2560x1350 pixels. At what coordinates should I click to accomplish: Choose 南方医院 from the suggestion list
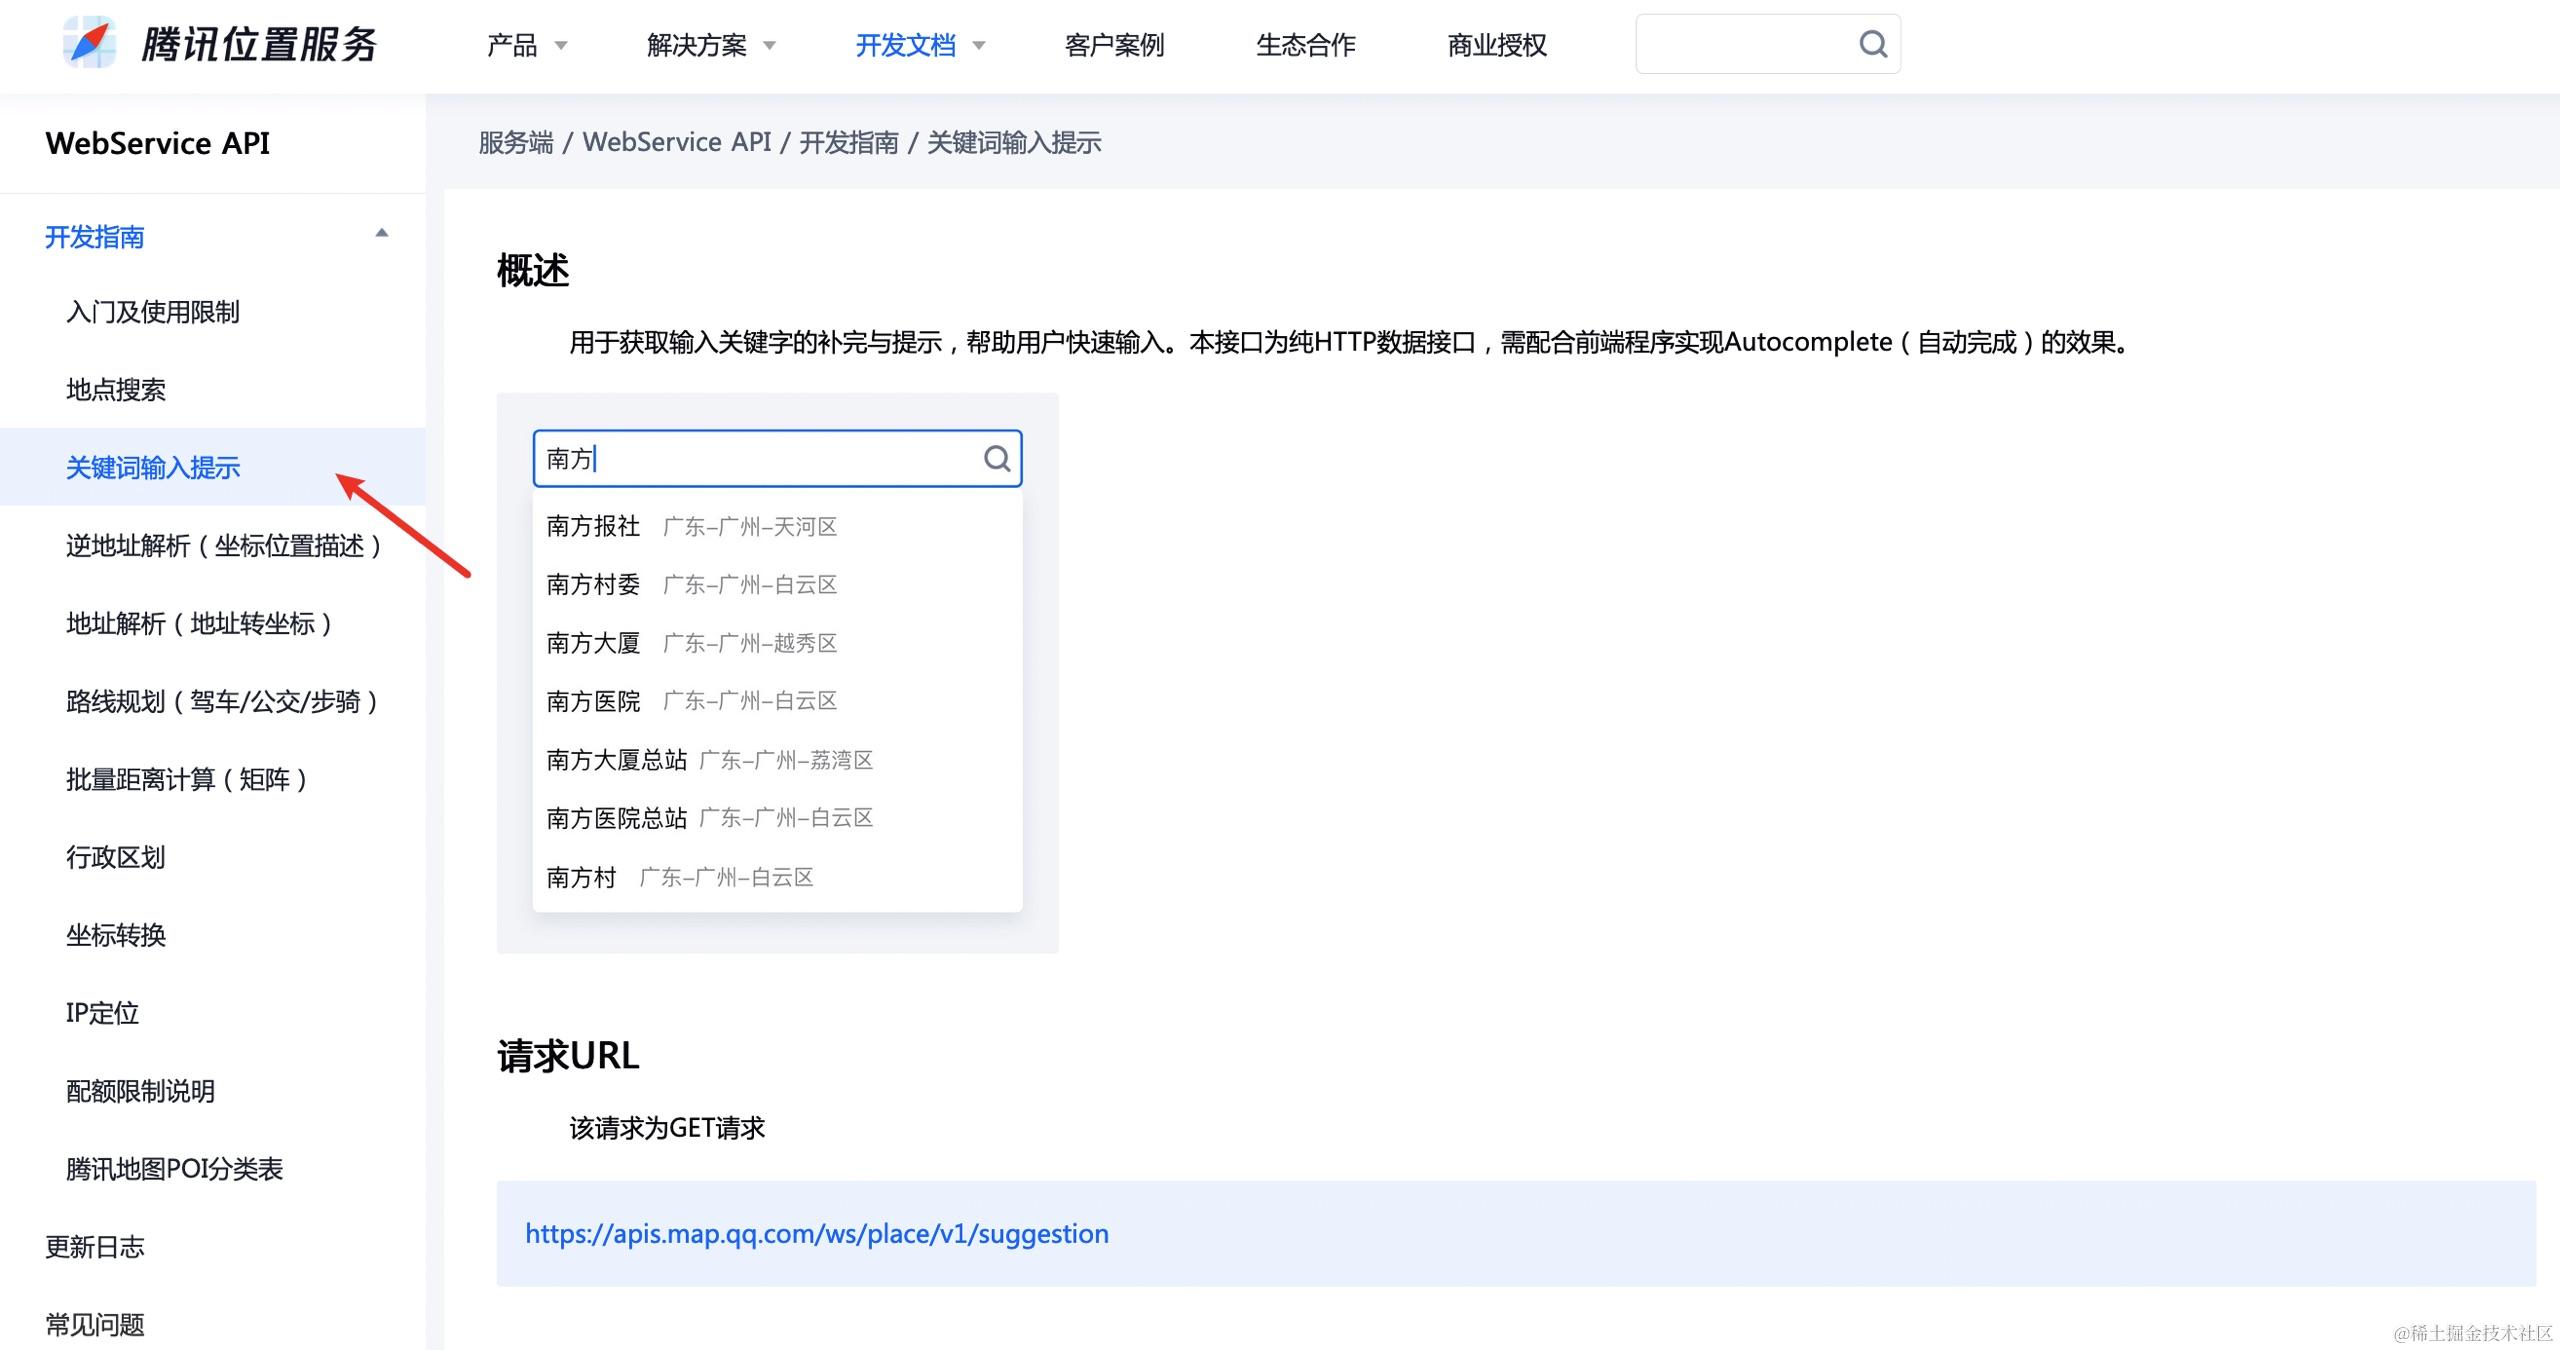593,701
